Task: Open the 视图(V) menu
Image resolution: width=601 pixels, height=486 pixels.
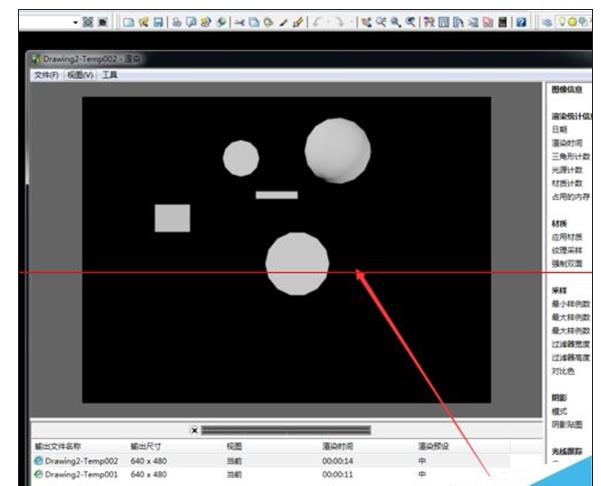Action: [80, 75]
